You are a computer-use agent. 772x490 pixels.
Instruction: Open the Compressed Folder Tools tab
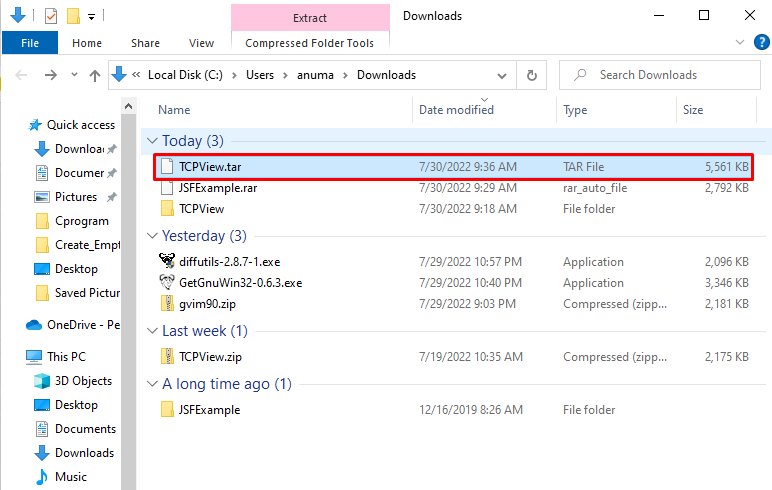click(310, 43)
